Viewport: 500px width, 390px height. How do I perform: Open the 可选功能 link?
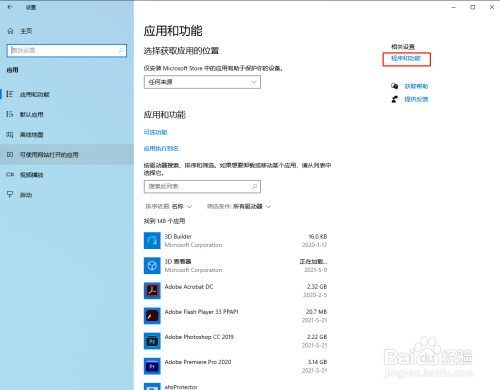(x=155, y=132)
